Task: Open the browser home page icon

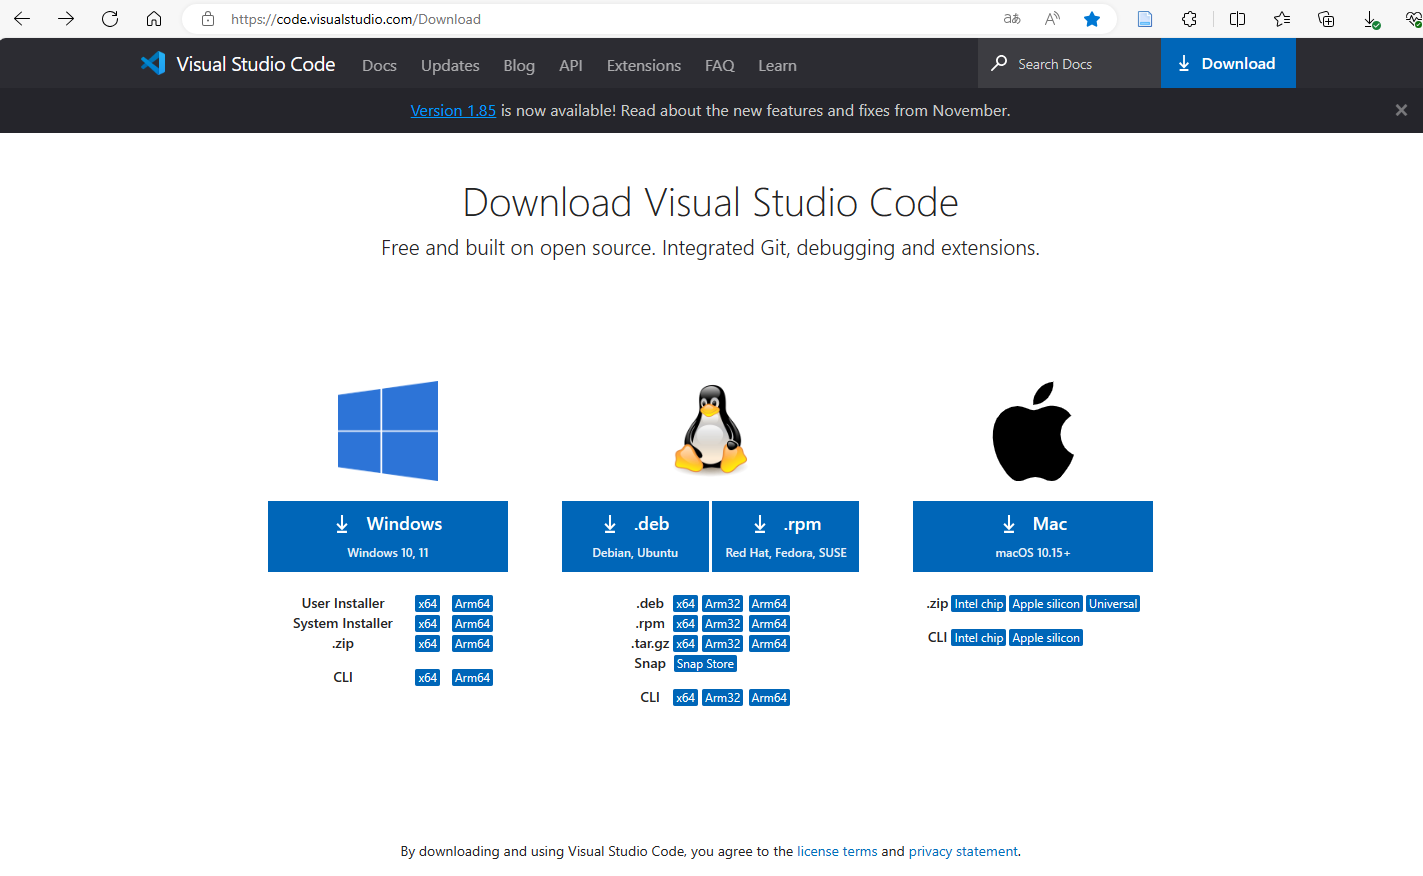Action: (154, 19)
